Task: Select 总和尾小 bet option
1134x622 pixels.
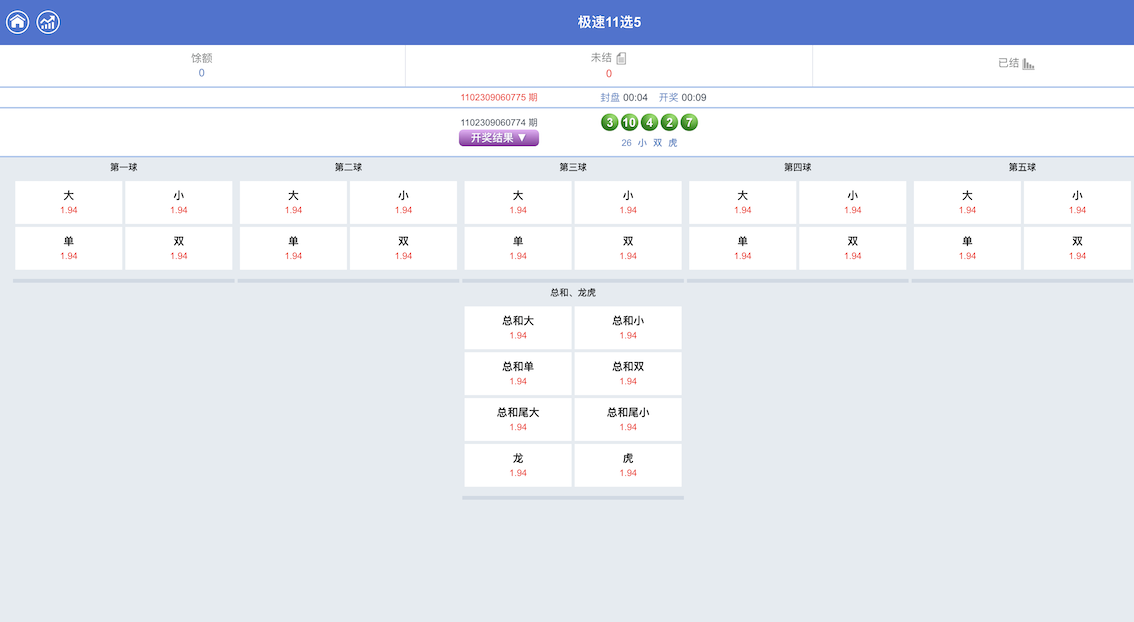Action: (628, 419)
